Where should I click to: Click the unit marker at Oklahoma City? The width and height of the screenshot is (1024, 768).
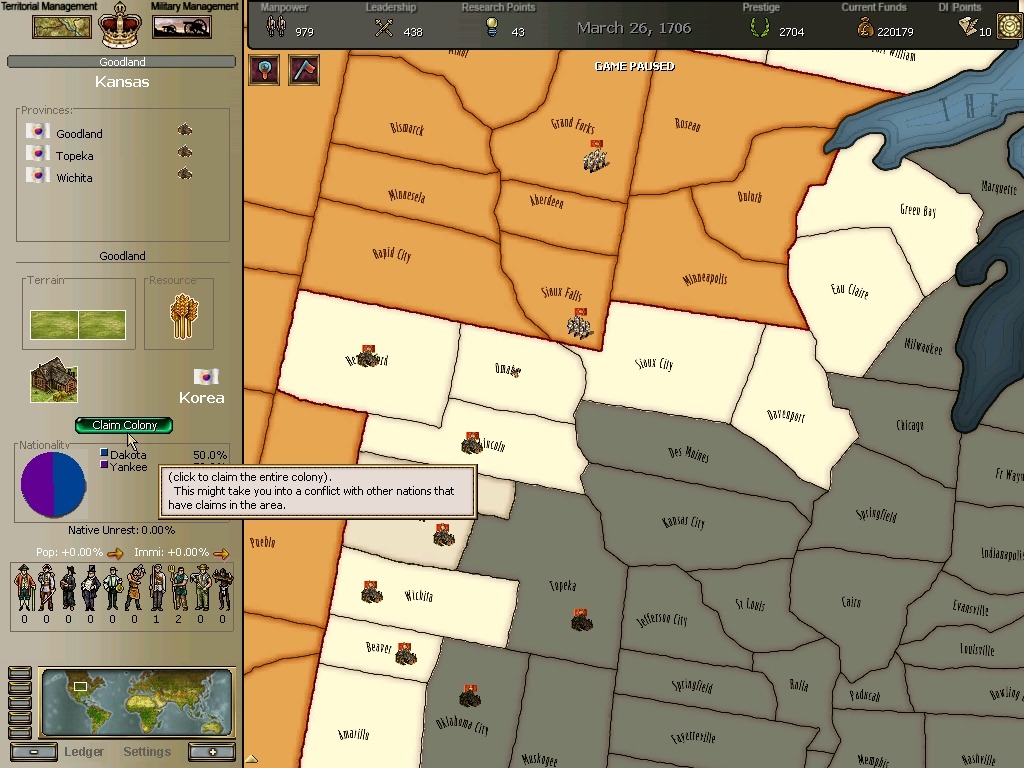[470, 696]
